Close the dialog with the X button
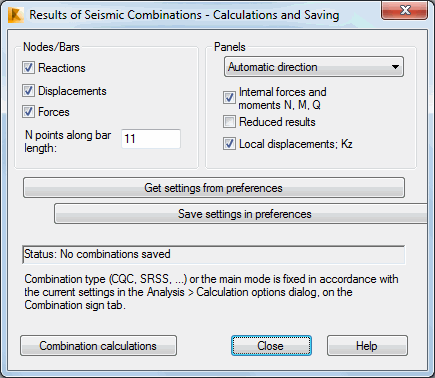 click(404, 11)
